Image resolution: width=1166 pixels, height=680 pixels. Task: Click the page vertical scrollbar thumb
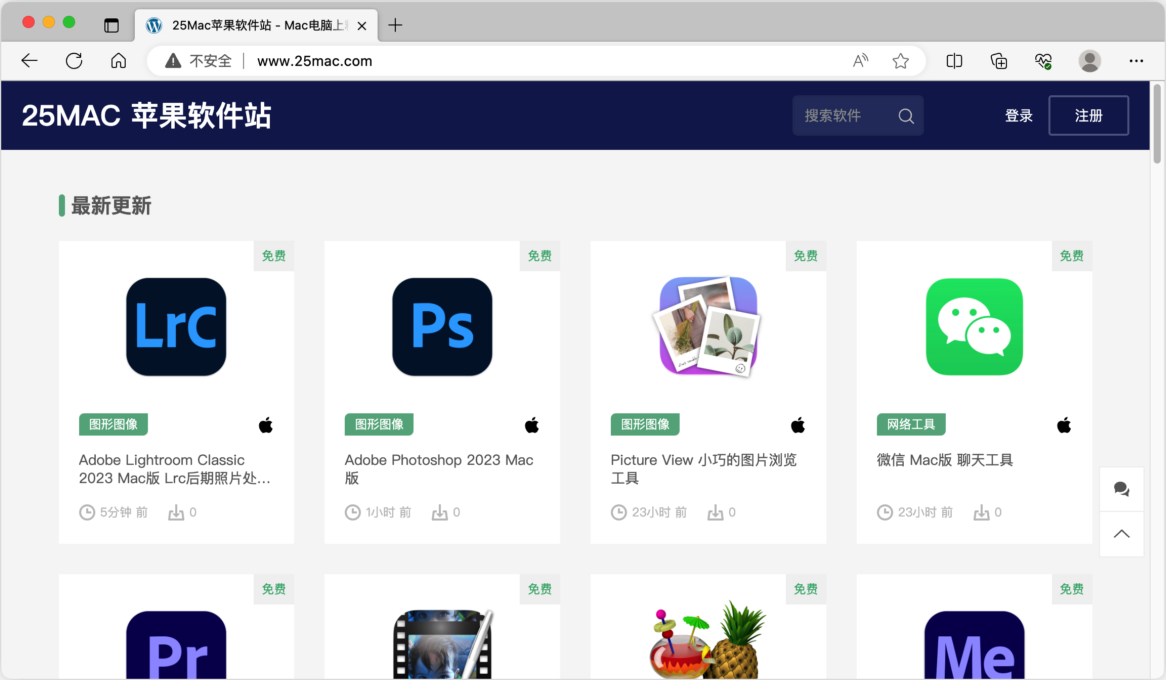pyautogui.click(x=1156, y=123)
